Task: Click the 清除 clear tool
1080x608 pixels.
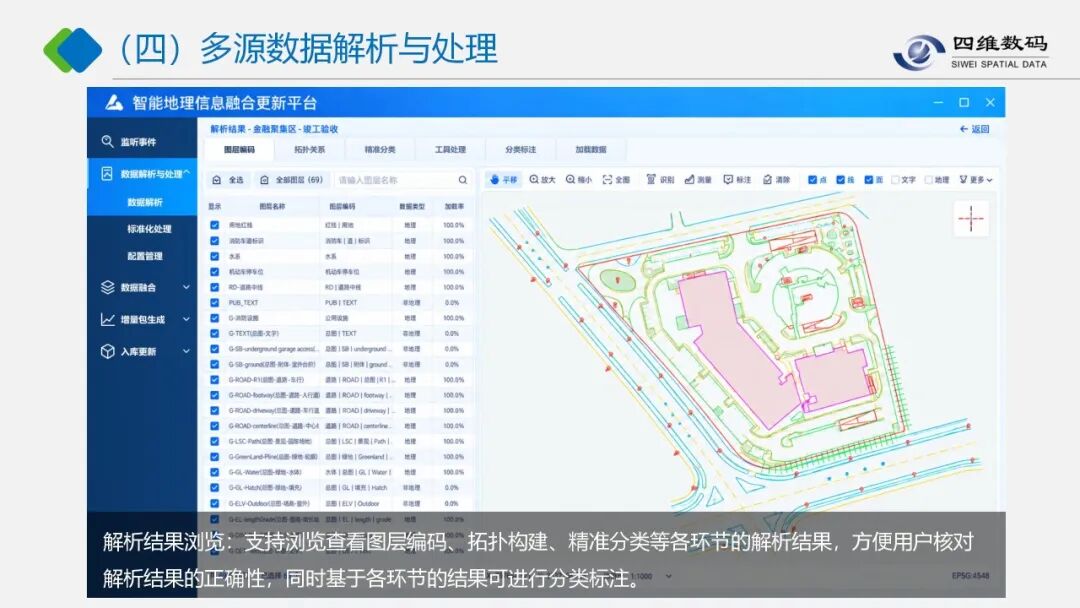Action: click(x=776, y=180)
